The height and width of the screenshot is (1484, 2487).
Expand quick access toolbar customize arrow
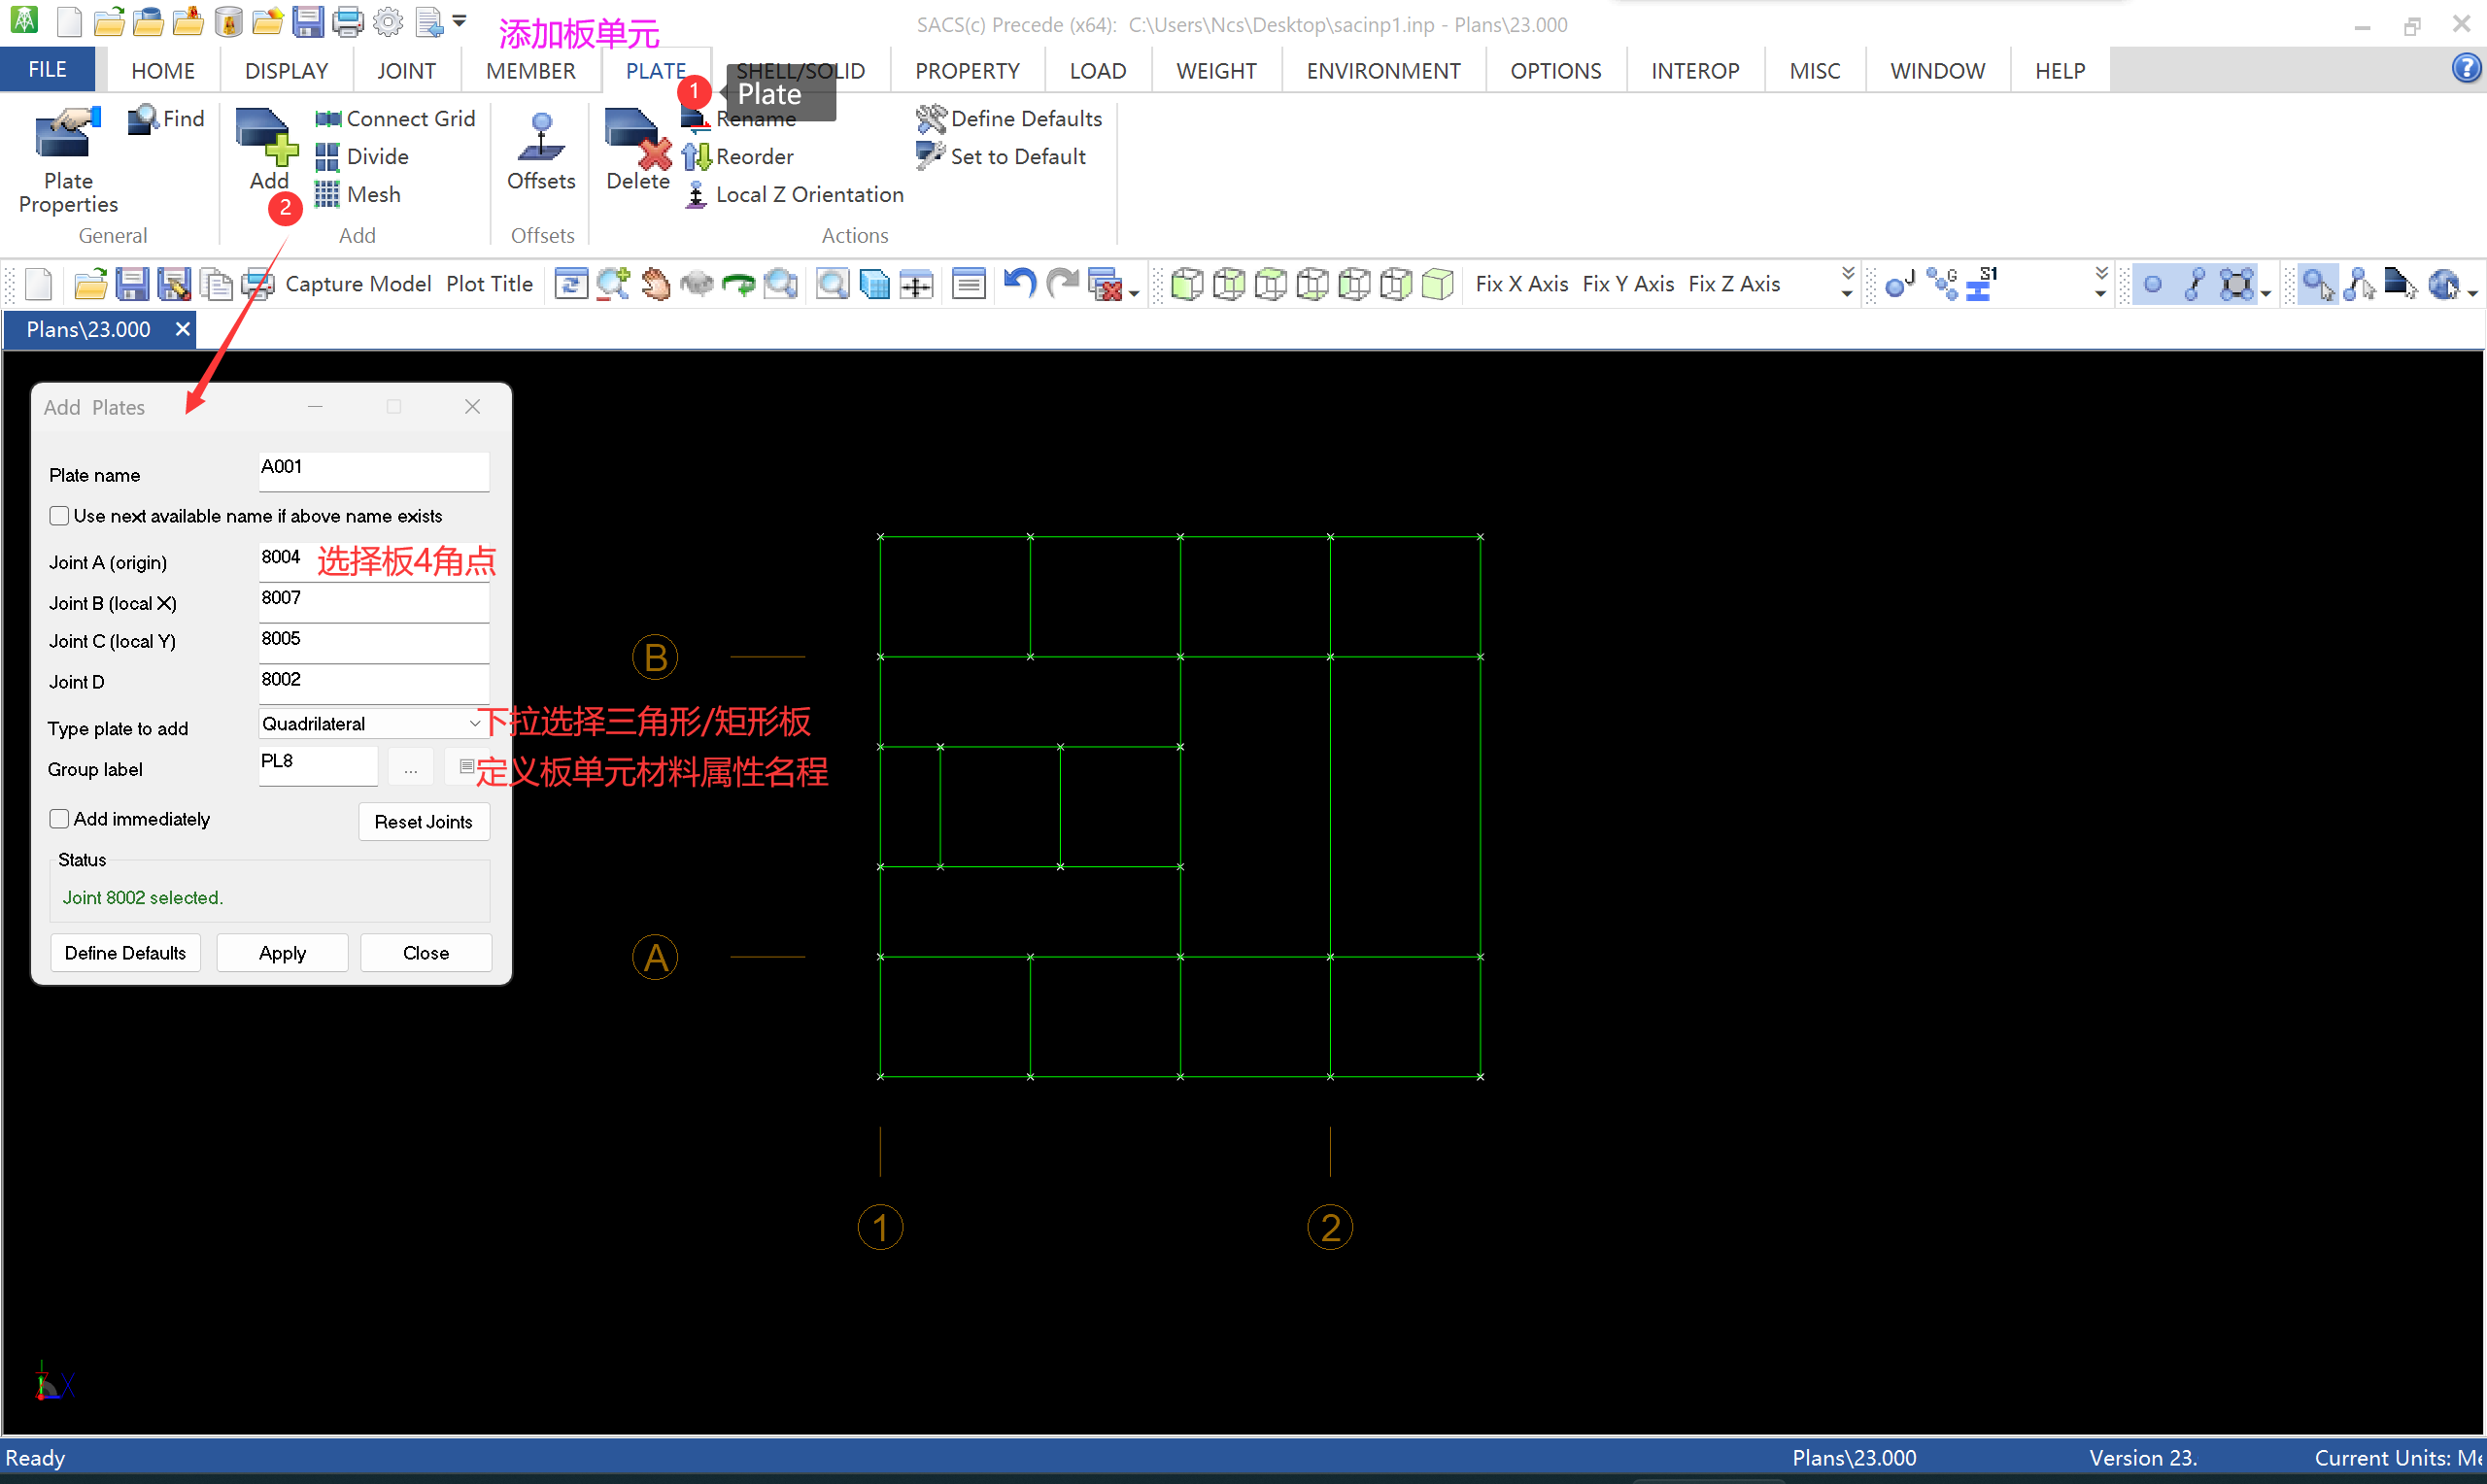point(459,20)
